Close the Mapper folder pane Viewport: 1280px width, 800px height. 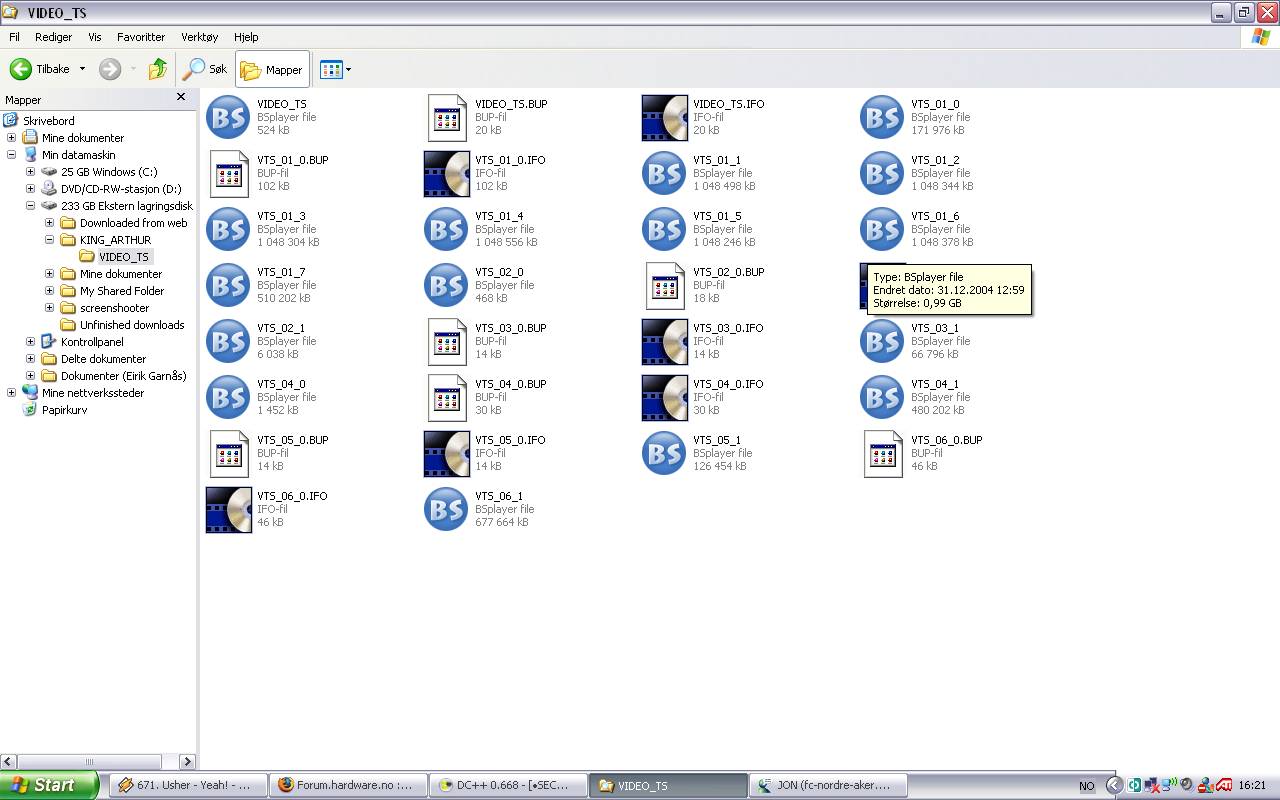[x=181, y=97]
